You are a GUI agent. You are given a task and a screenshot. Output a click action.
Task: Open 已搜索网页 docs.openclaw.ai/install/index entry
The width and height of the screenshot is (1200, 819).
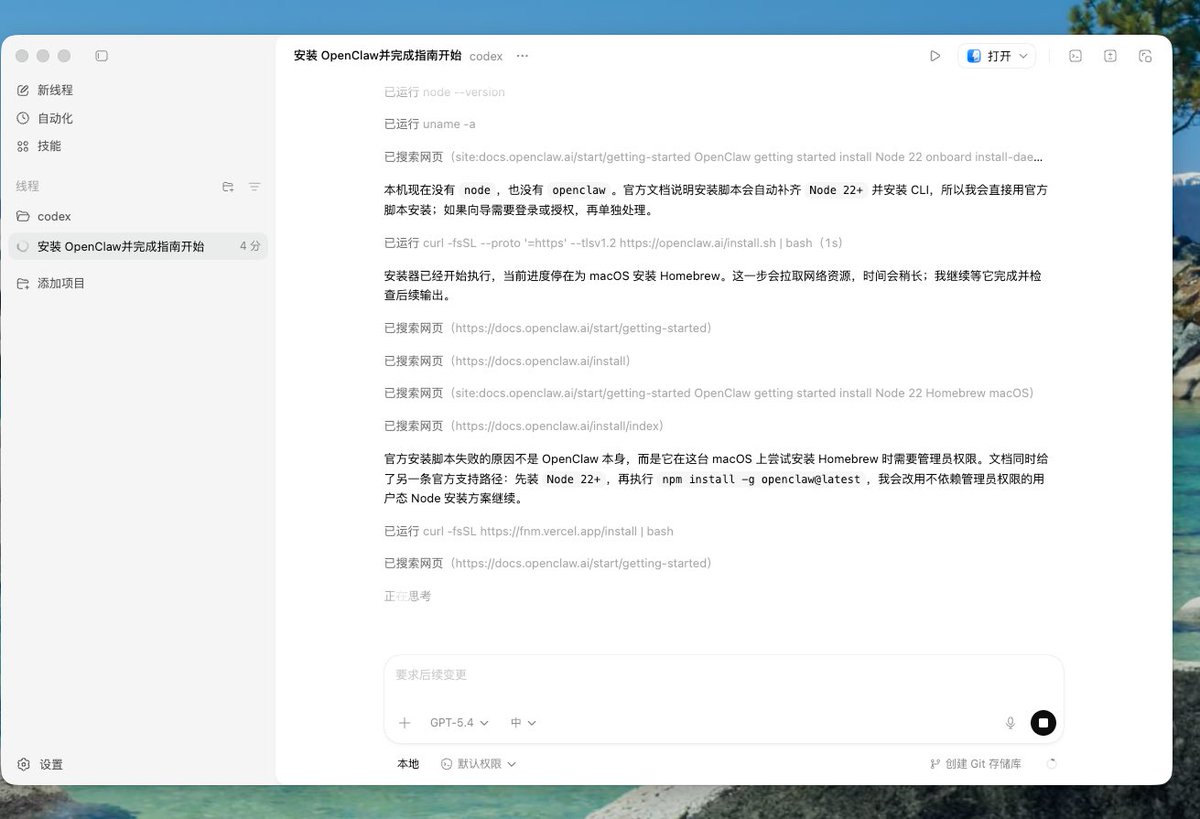pyautogui.click(x=524, y=426)
